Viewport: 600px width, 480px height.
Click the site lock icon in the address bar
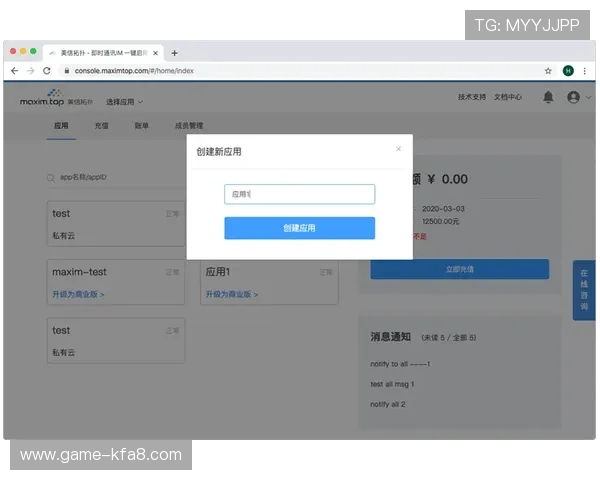click(x=67, y=71)
